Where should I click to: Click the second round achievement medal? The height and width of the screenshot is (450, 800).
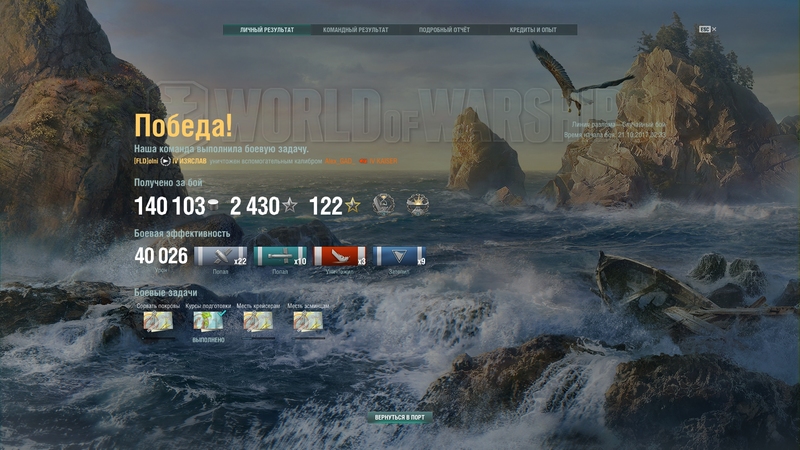pos(417,205)
